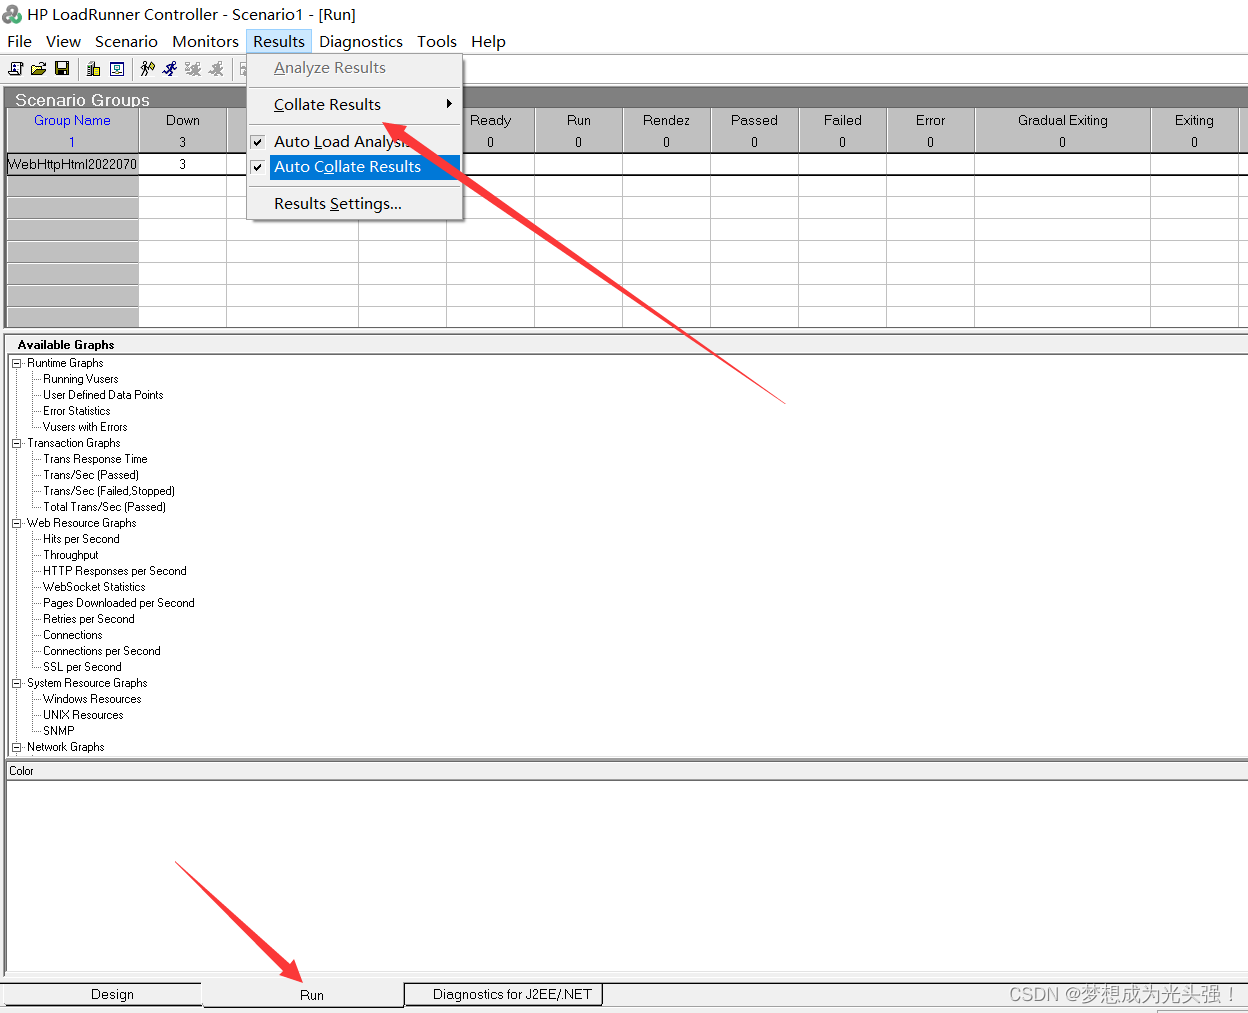Click the Down value 3 in the group row
This screenshot has height=1013, width=1248.
[x=183, y=164]
